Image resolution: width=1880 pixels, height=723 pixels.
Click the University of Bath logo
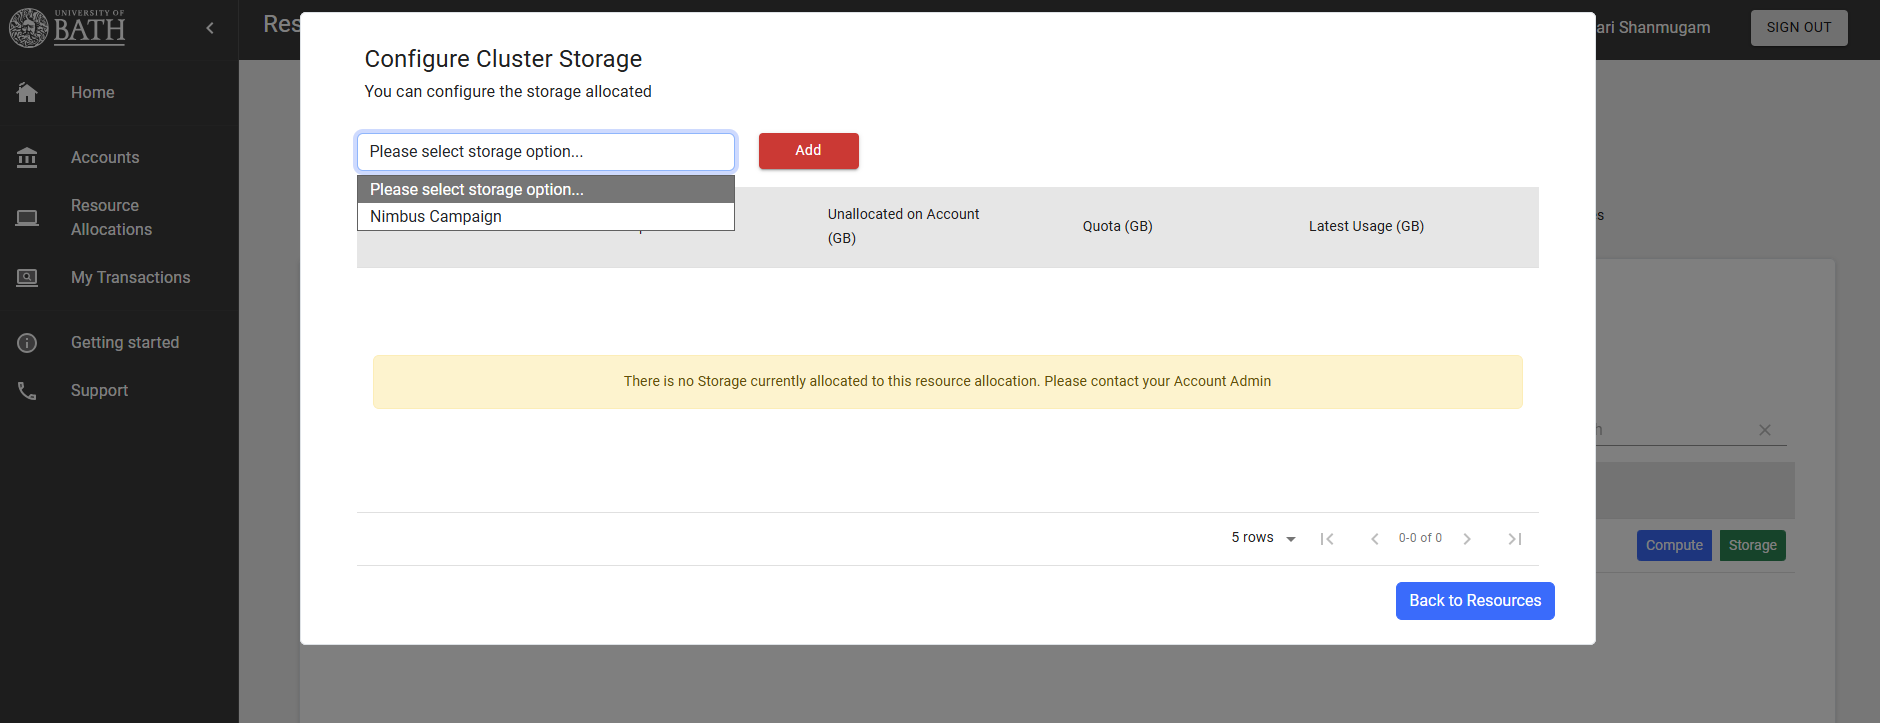point(68,28)
